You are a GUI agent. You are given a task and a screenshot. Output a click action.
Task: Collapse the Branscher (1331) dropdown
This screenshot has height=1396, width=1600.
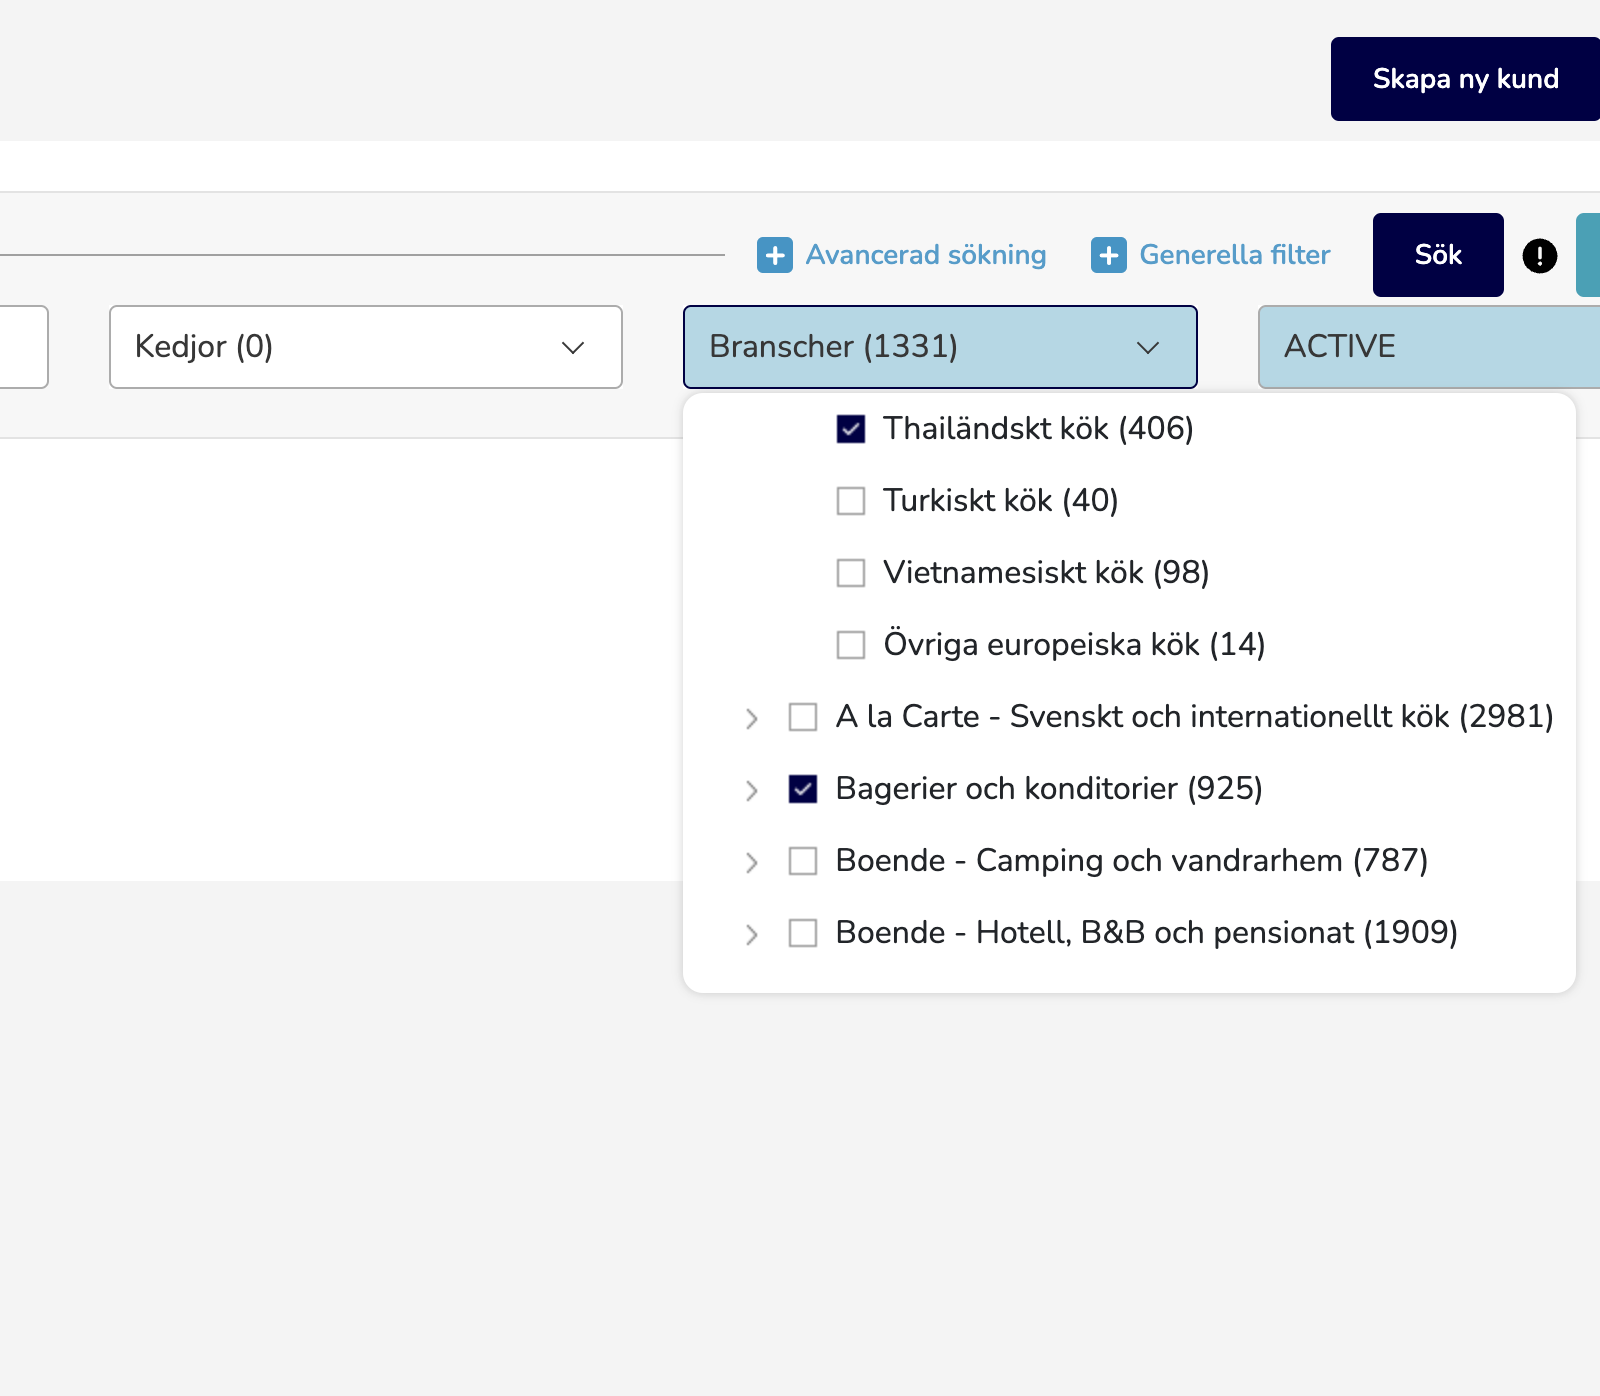click(940, 347)
